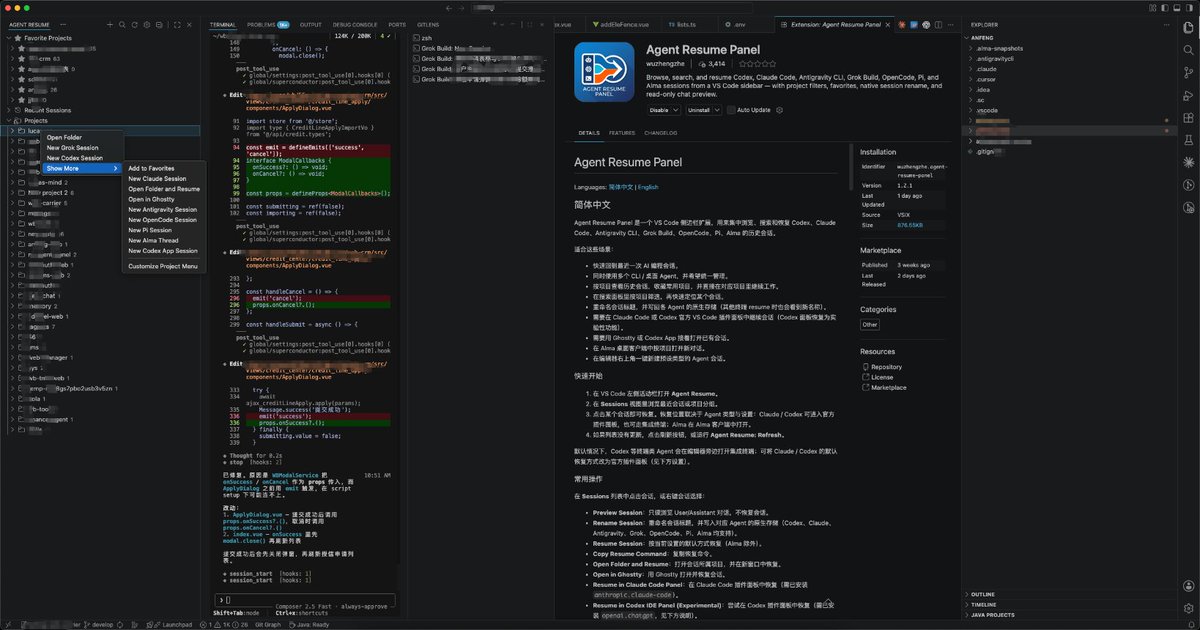
Task: Switch to the GITLENS panel tab
Action: pyautogui.click(x=427, y=24)
